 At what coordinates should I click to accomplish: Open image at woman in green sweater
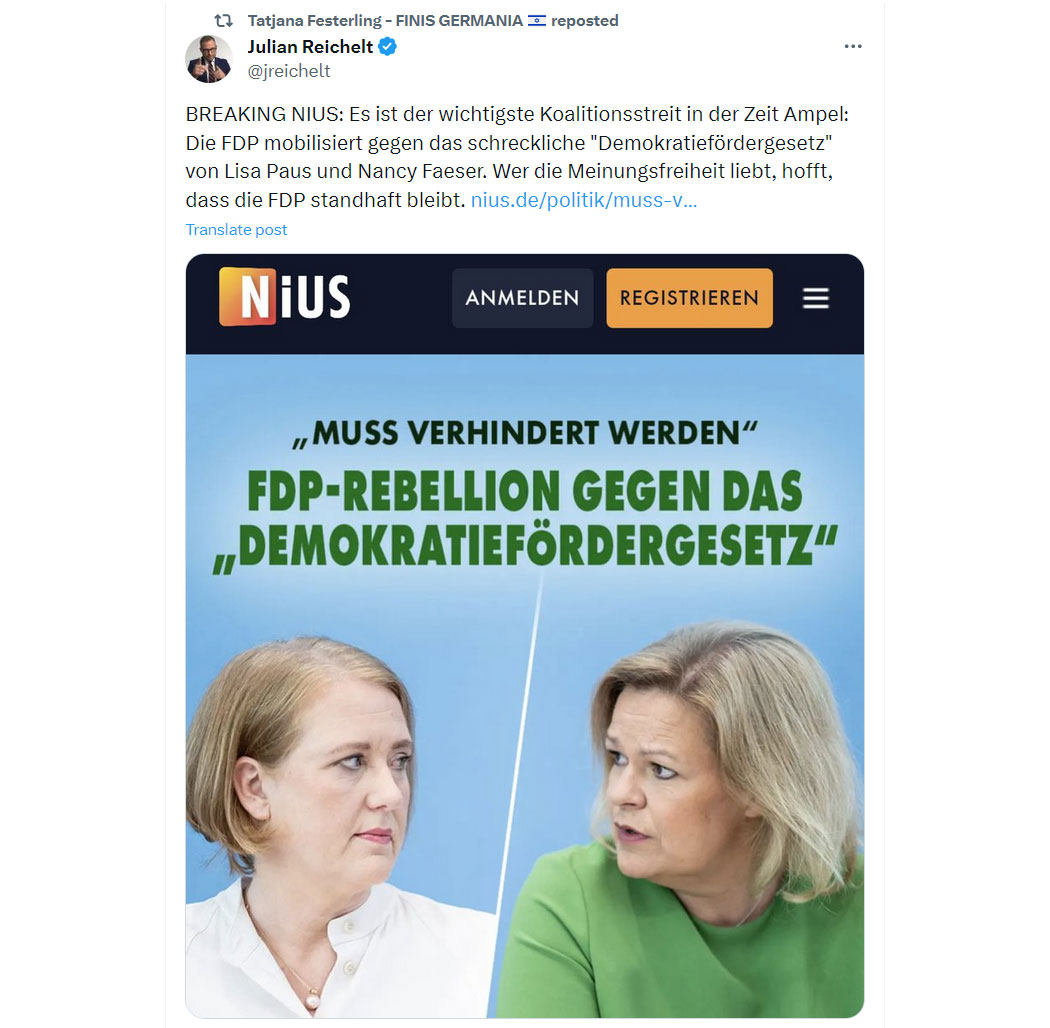[693, 817]
